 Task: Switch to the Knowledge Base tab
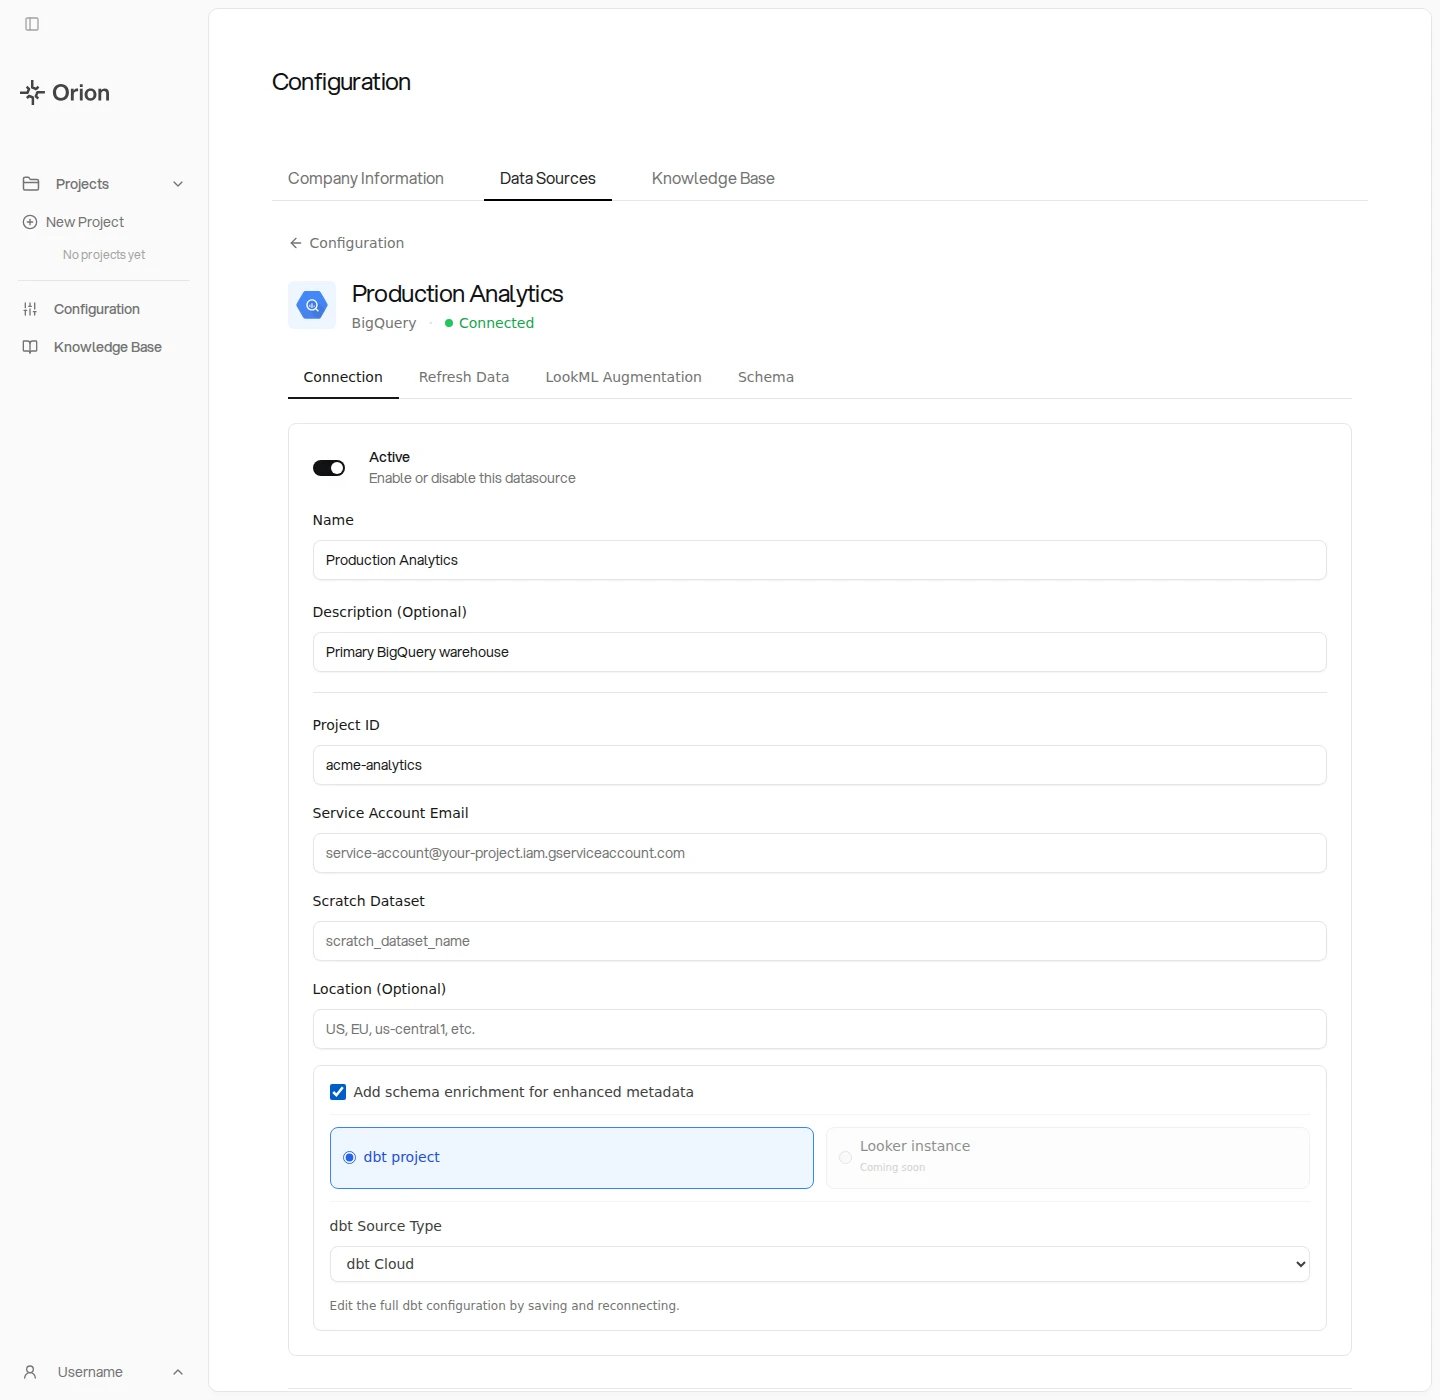pyautogui.click(x=713, y=178)
